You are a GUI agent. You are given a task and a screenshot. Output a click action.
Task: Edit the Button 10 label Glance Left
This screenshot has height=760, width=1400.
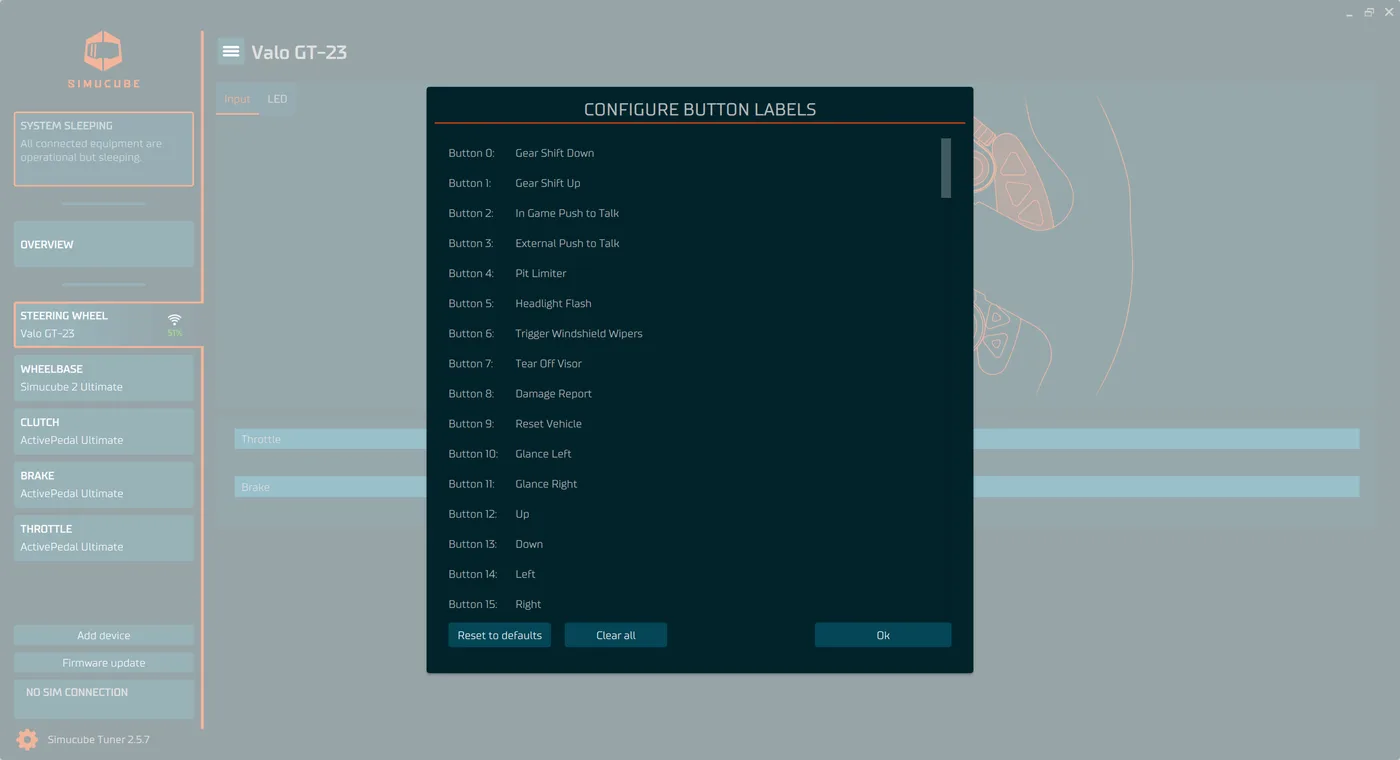tap(543, 453)
